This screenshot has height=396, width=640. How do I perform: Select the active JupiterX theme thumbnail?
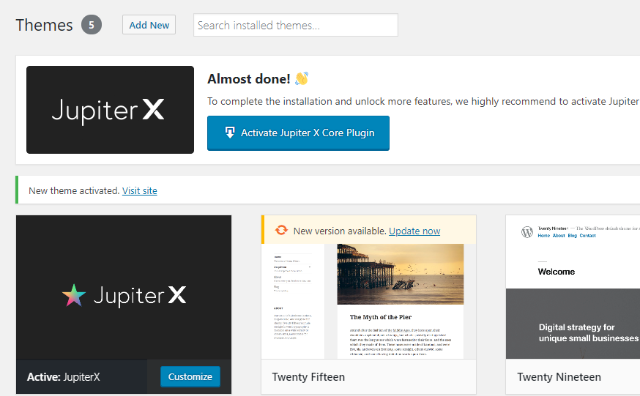point(124,287)
